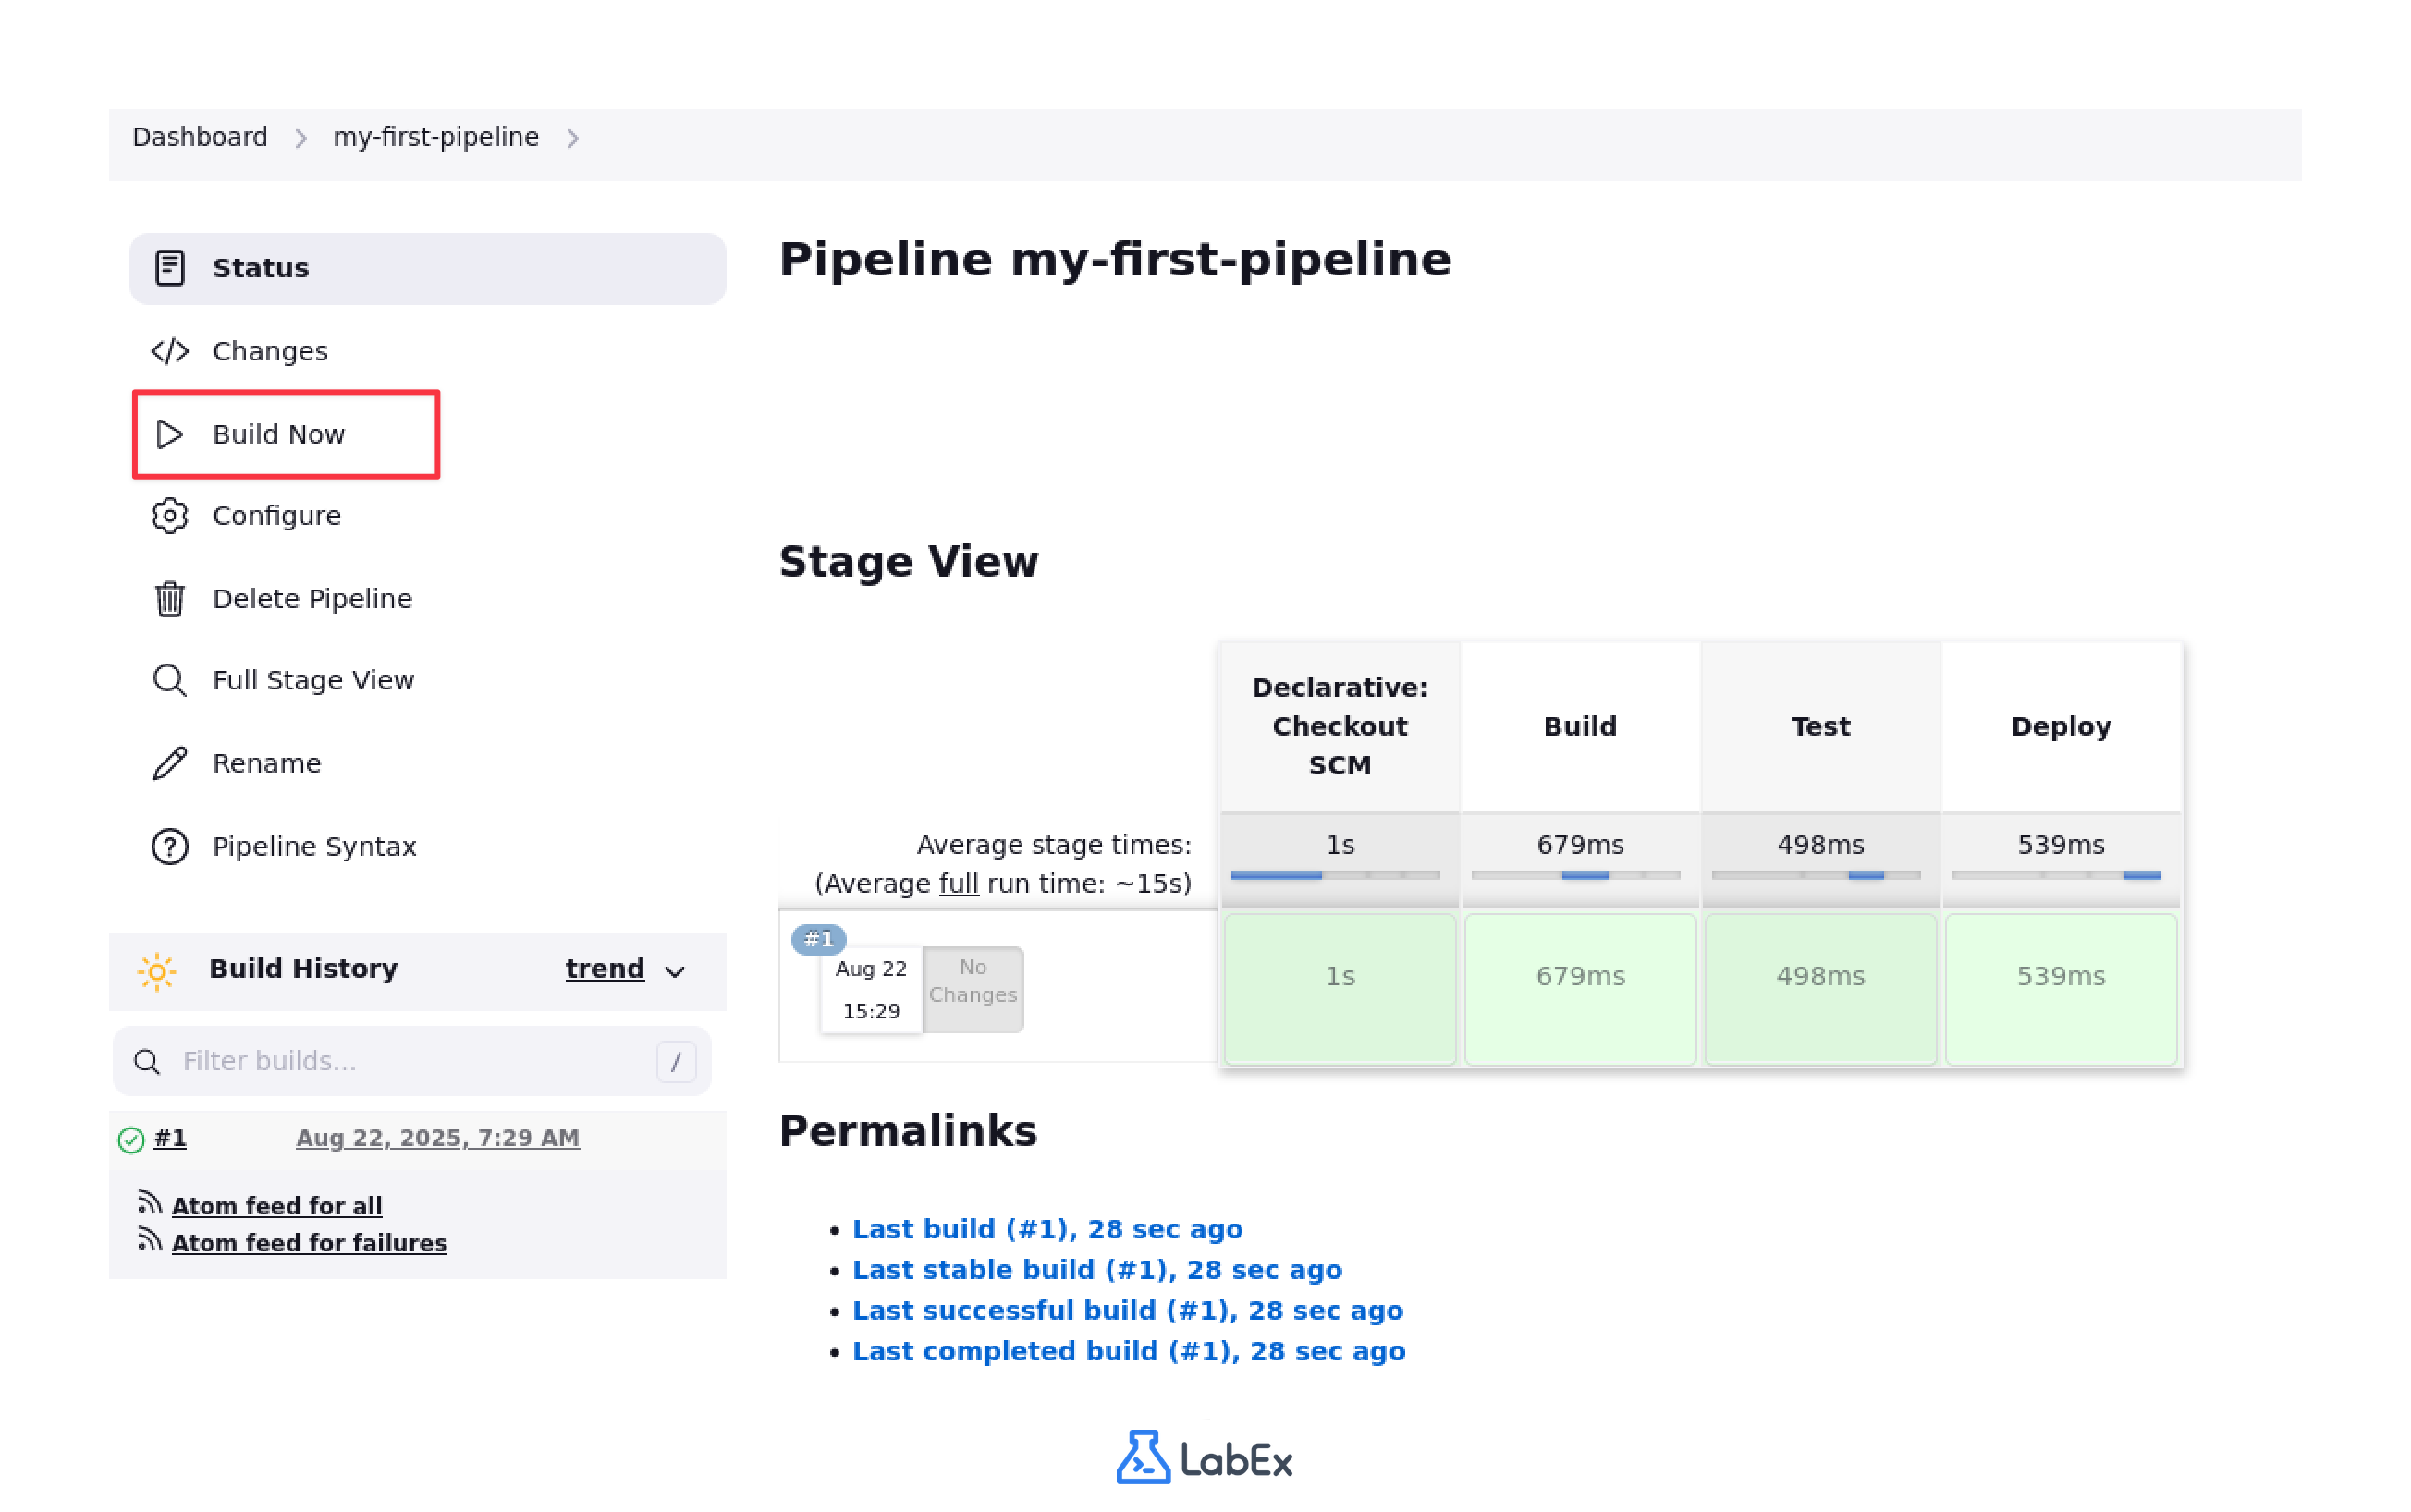The height and width of the screenshot is (1512, 2411).
Task: Open the Last successful build permalink
Action: [1127, 1310]
